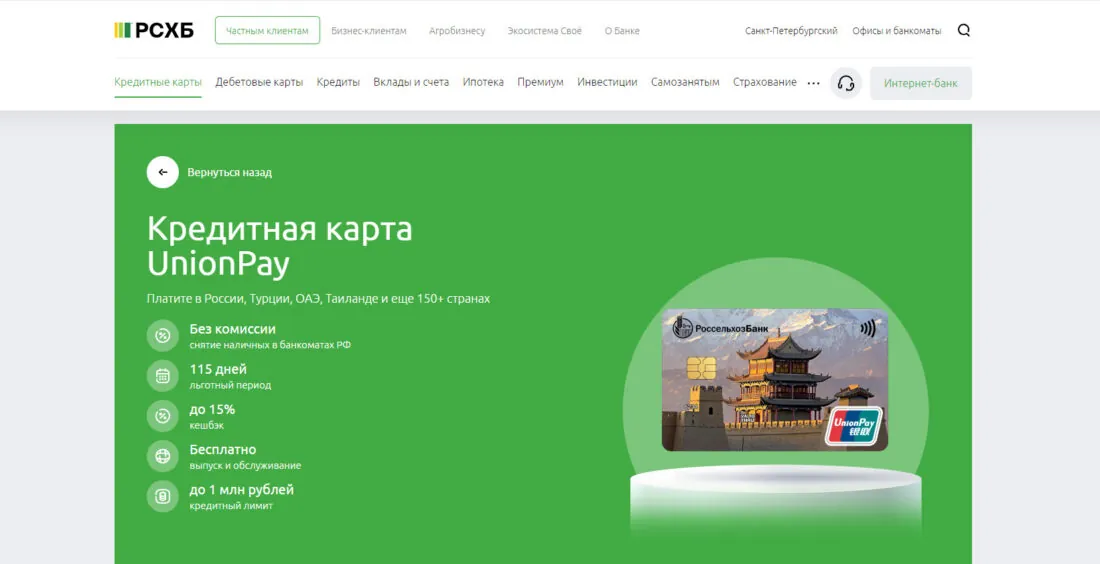Click Вернуться назад link text
The width and height of the screenshot is (1100, 564).
pos(229,173)
